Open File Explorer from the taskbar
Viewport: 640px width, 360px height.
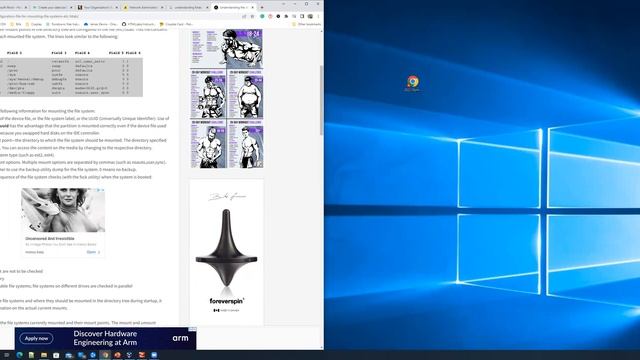[44, 355]
